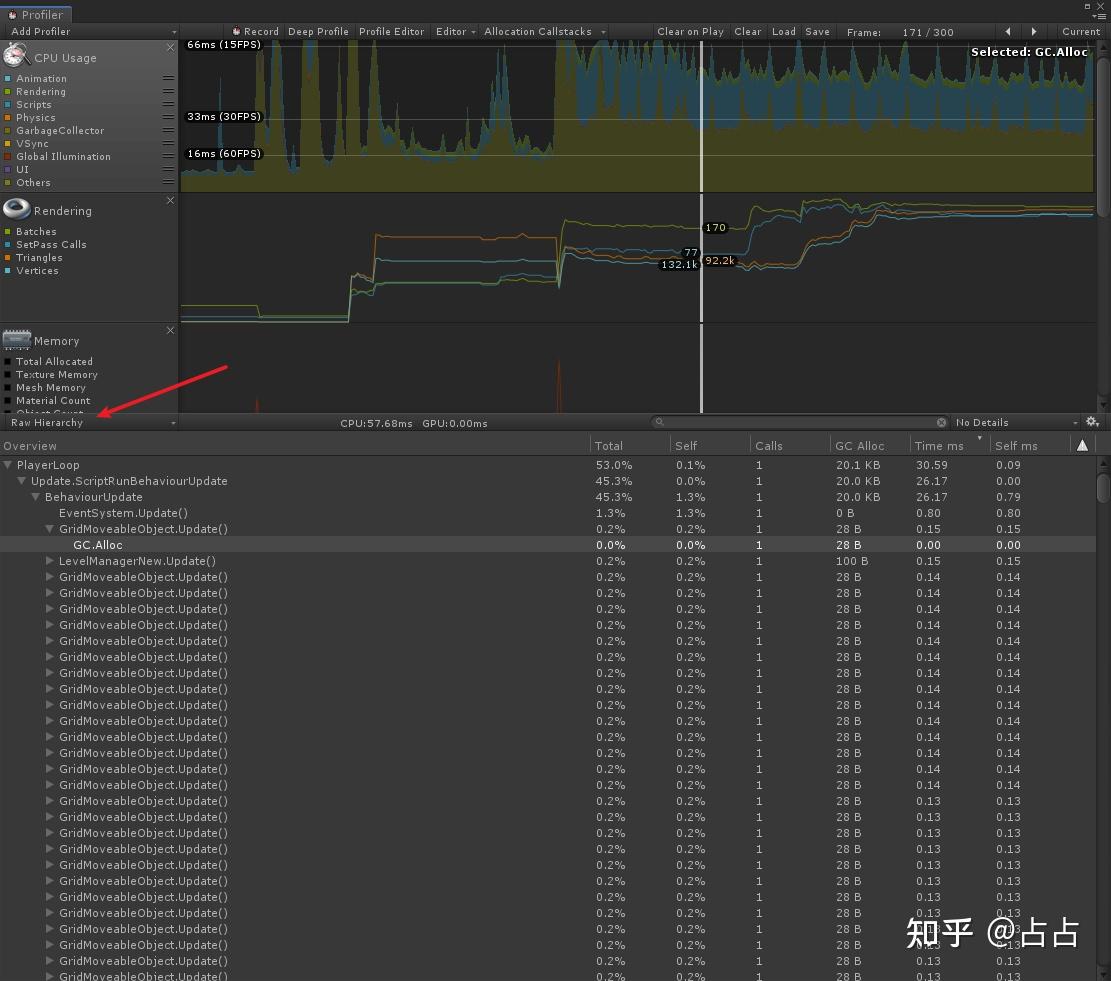The height and width of the screenshot is (981, 1111).
Task: Click the CPU Usage stopwatch icon
Action: [x=17, y=56]
